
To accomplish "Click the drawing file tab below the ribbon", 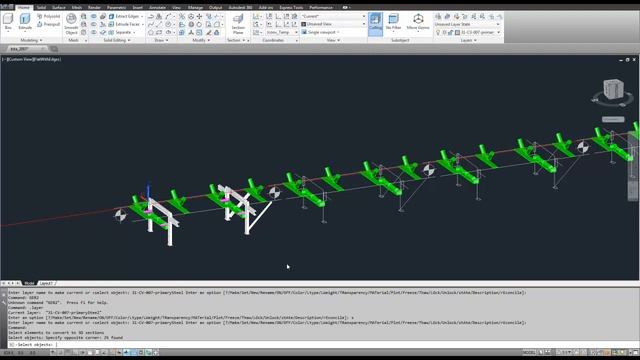I will click(x=26, y=49).
